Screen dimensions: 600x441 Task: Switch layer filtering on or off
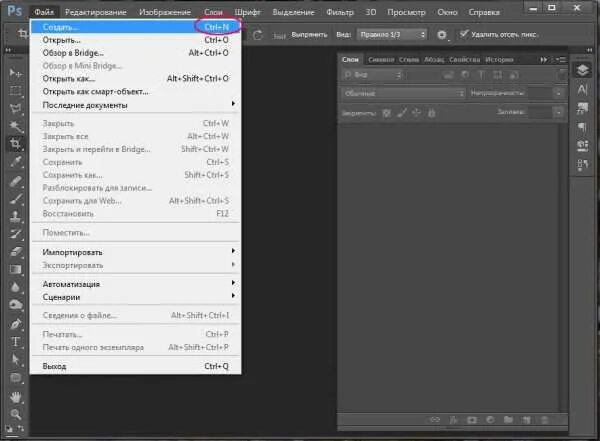click(x=562, y=75)
